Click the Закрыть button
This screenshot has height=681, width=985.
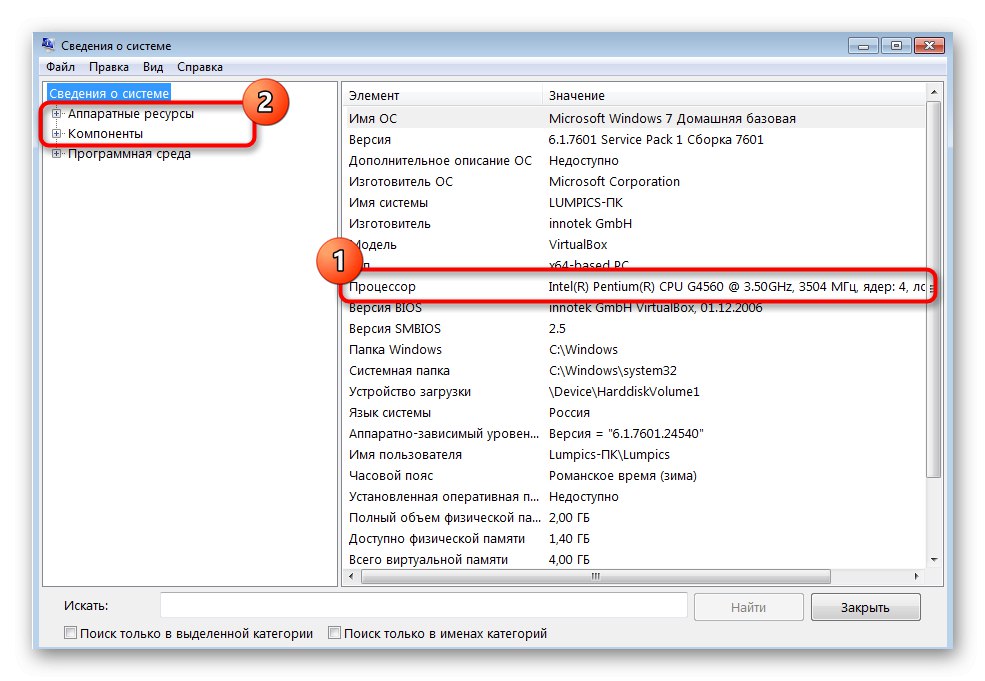pos(865,606)
